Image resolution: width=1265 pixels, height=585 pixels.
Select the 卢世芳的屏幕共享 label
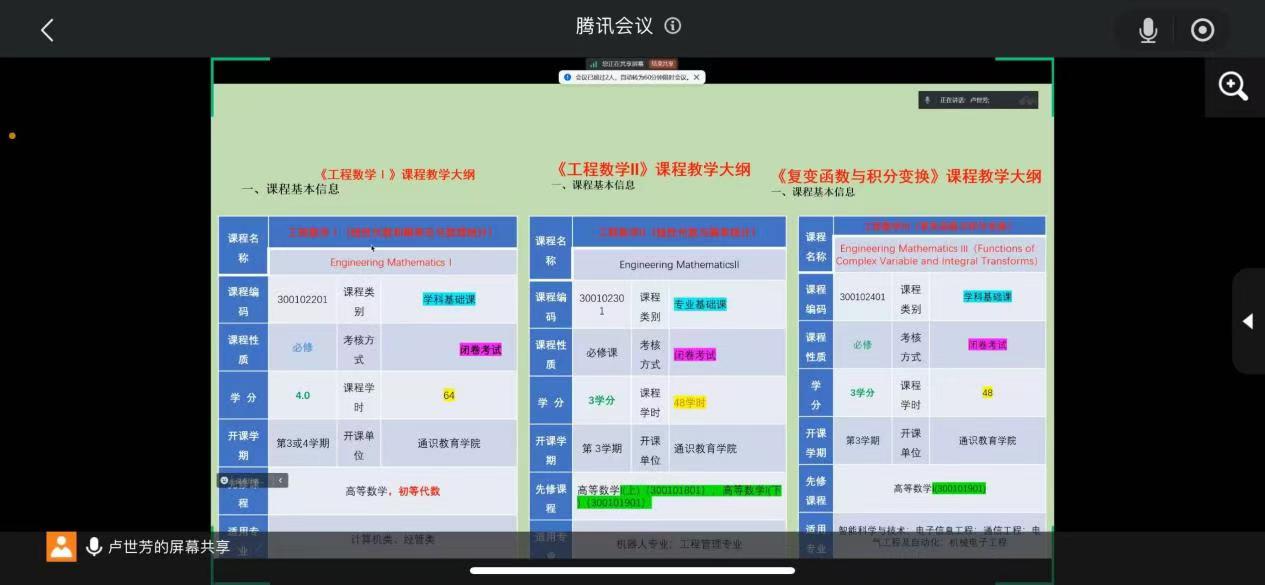tap(169, 547)
